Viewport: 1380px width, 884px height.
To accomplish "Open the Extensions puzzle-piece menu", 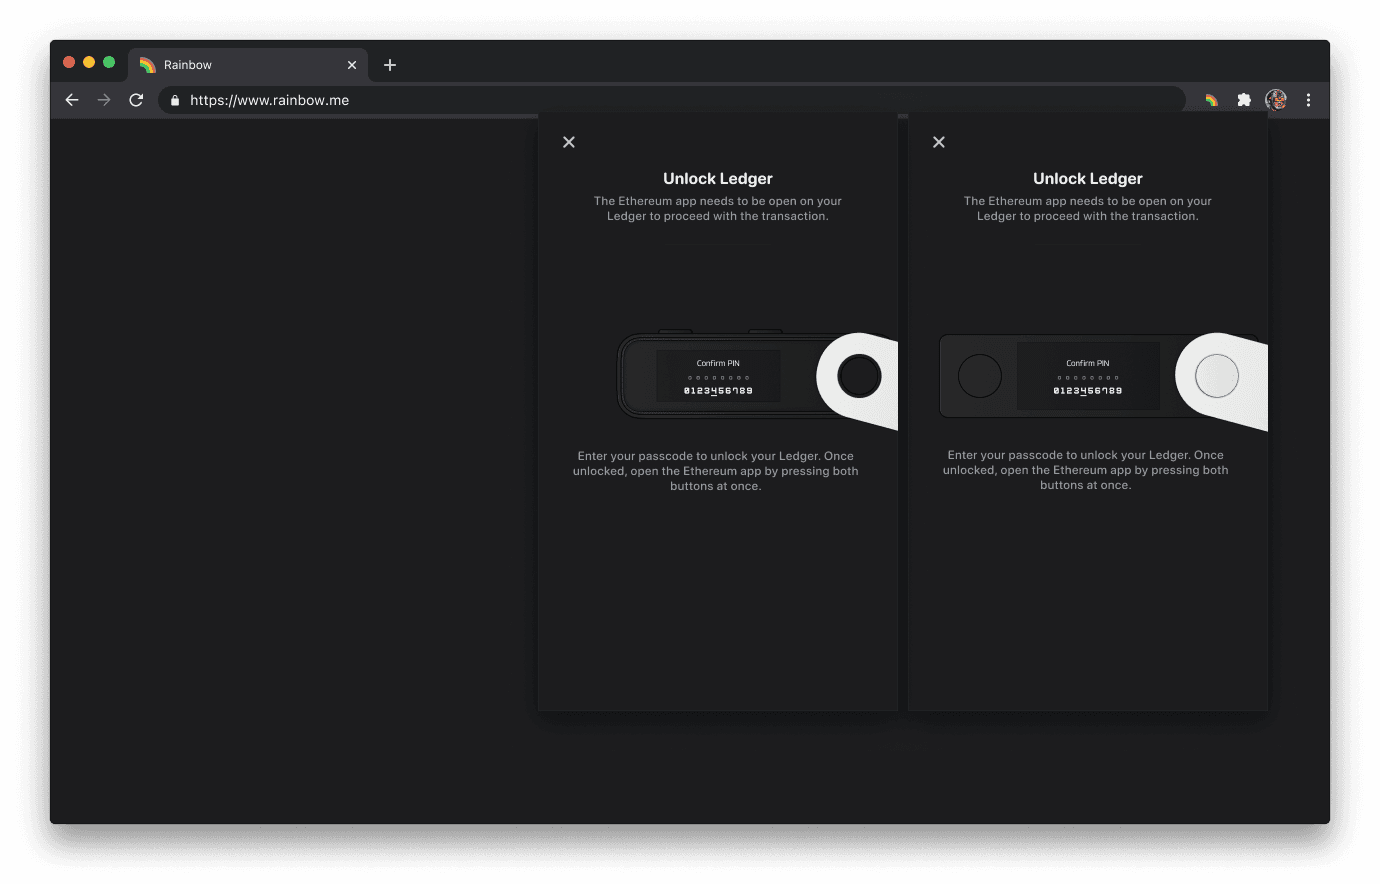I will [x=1244, y=100].
